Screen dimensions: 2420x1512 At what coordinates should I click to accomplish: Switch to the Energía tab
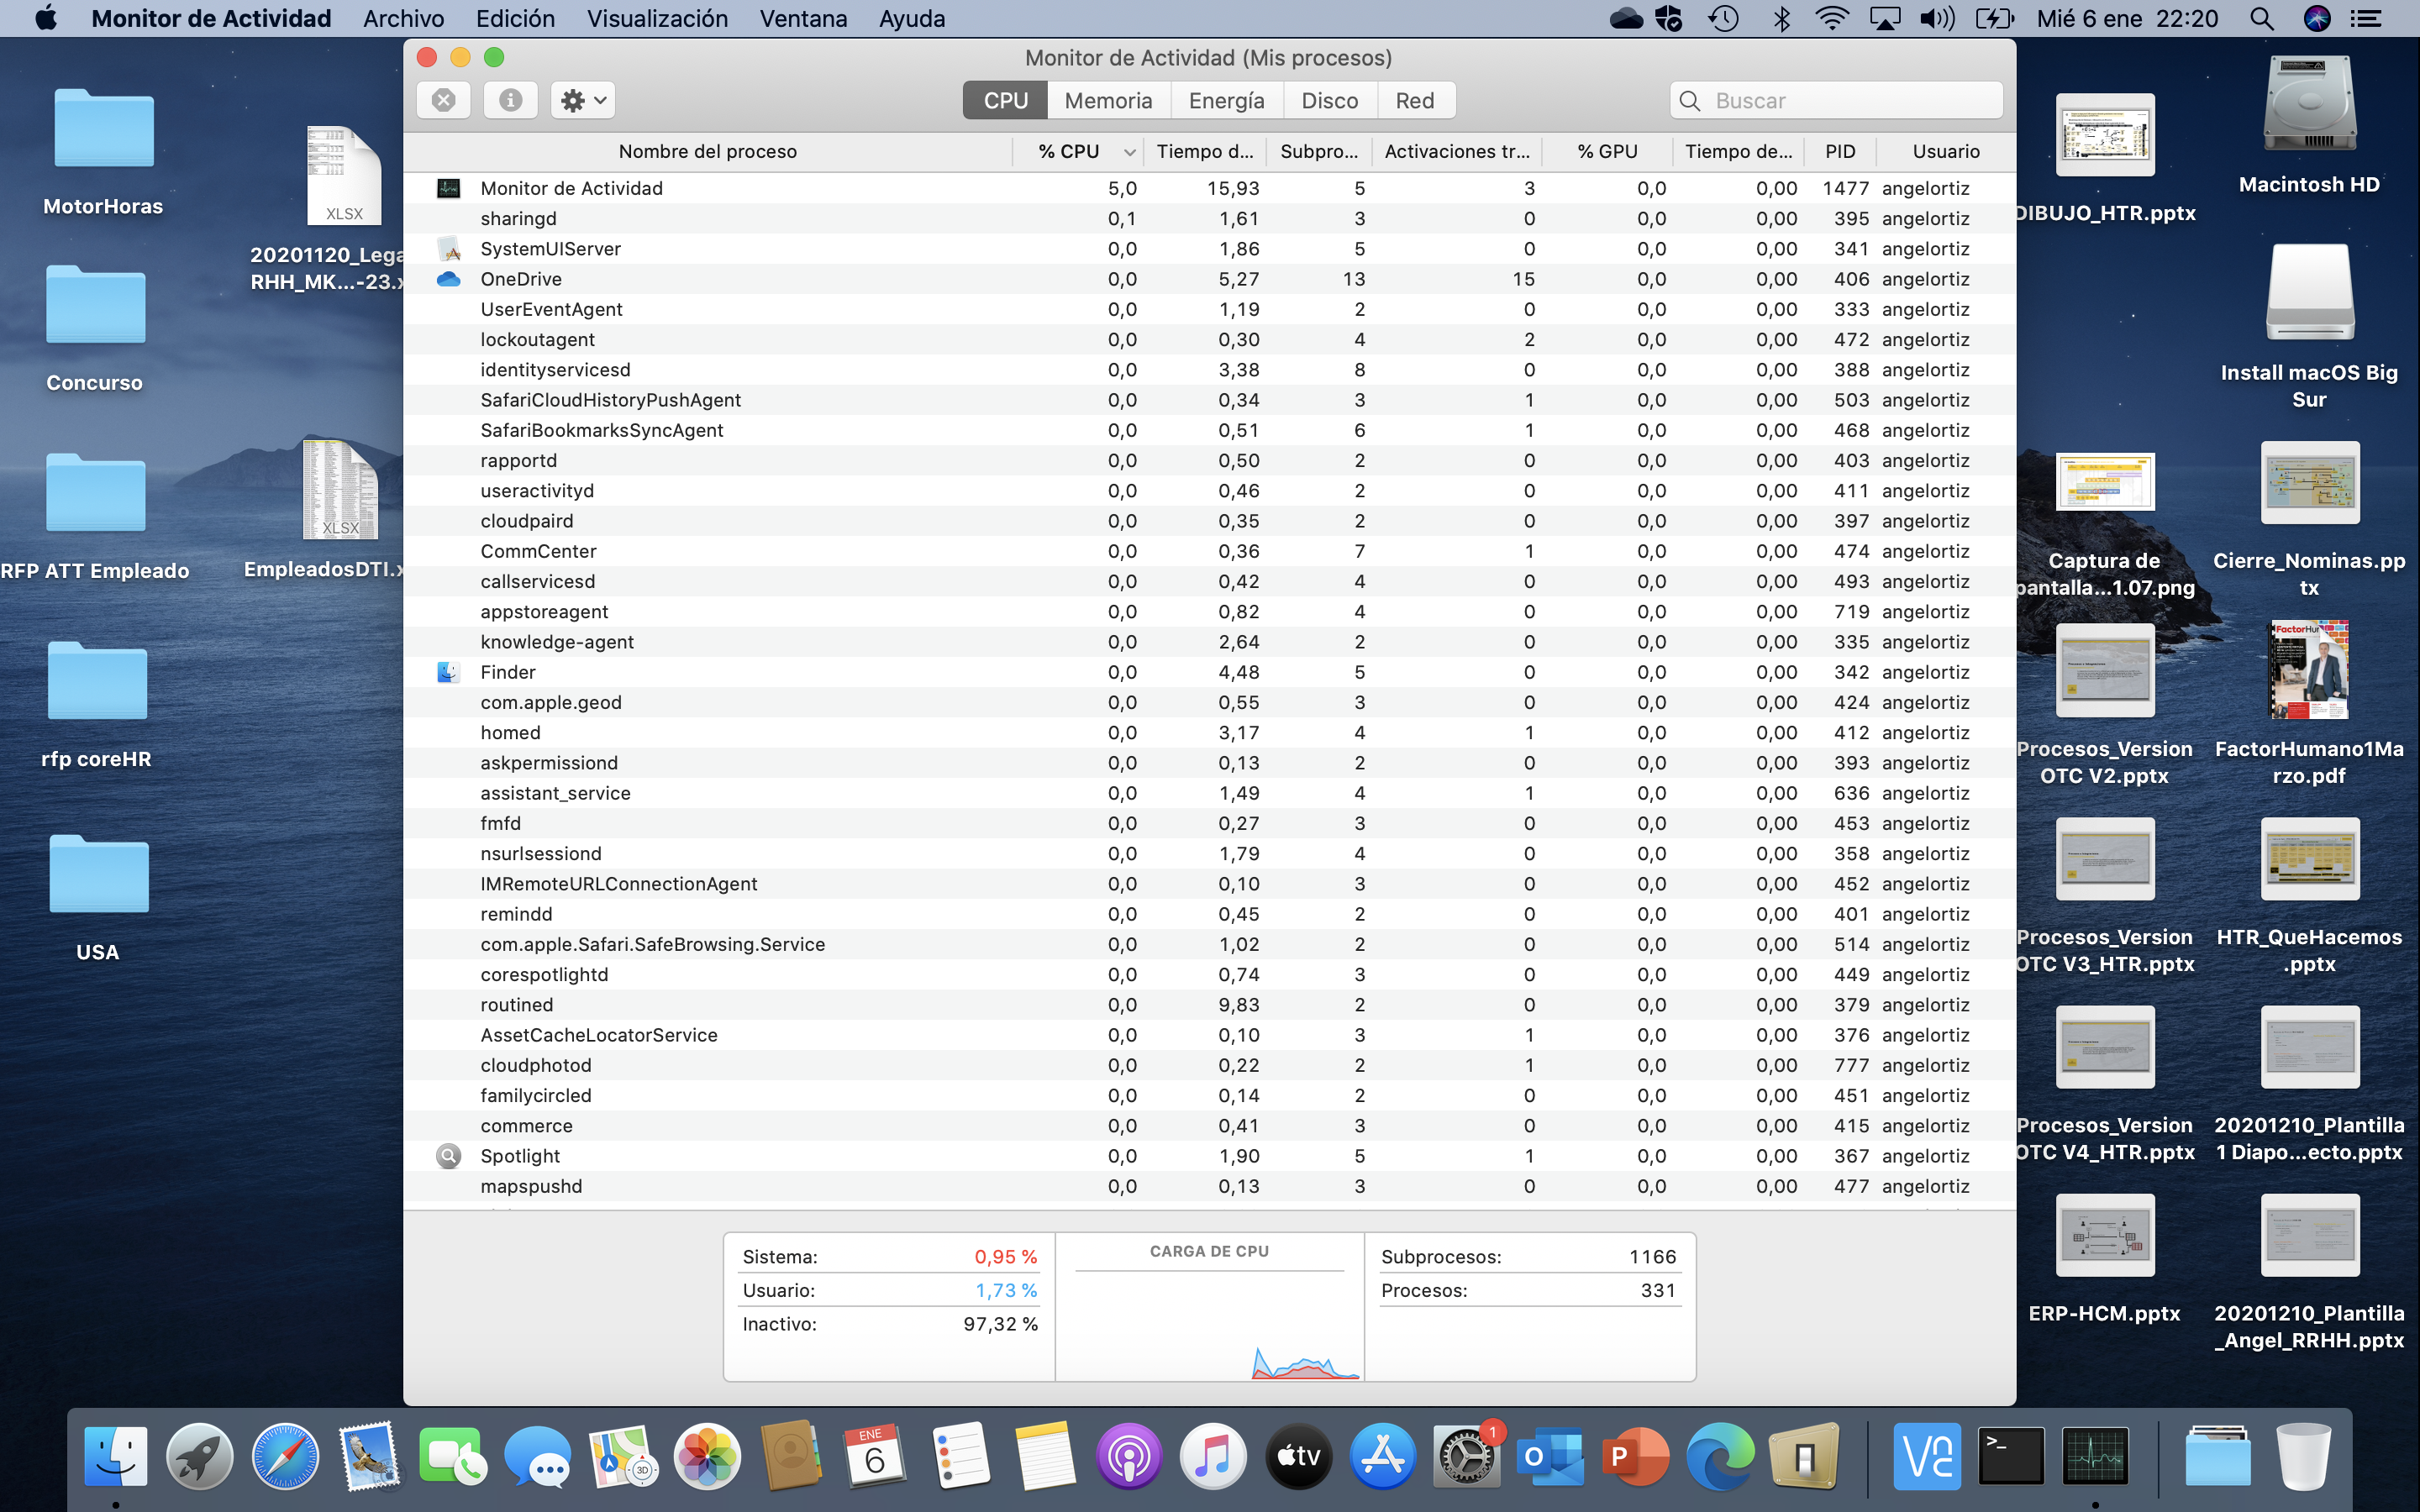click(x=1226, y=100)
